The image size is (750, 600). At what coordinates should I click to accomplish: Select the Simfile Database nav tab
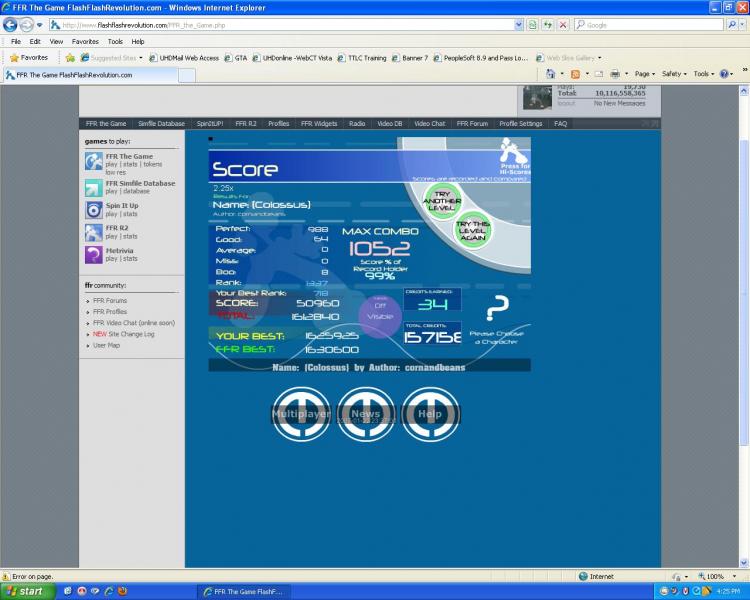(161, 123)
